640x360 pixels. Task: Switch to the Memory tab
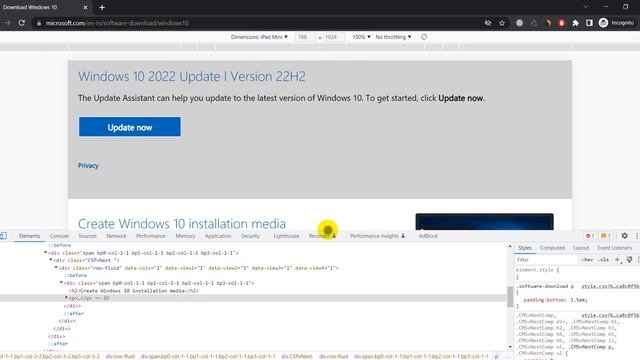185,236
